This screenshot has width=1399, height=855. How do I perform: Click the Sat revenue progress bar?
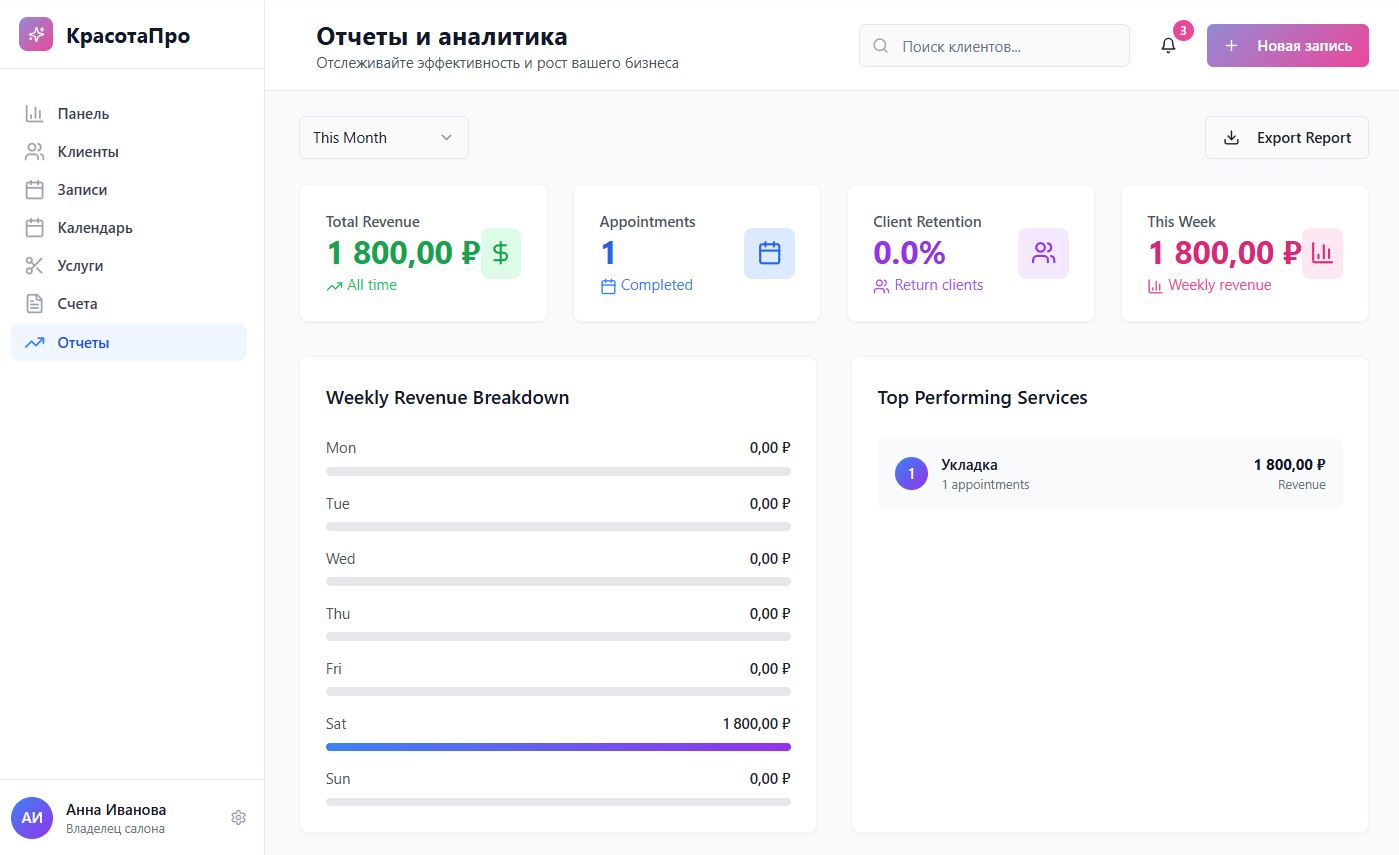pos(558,746)
